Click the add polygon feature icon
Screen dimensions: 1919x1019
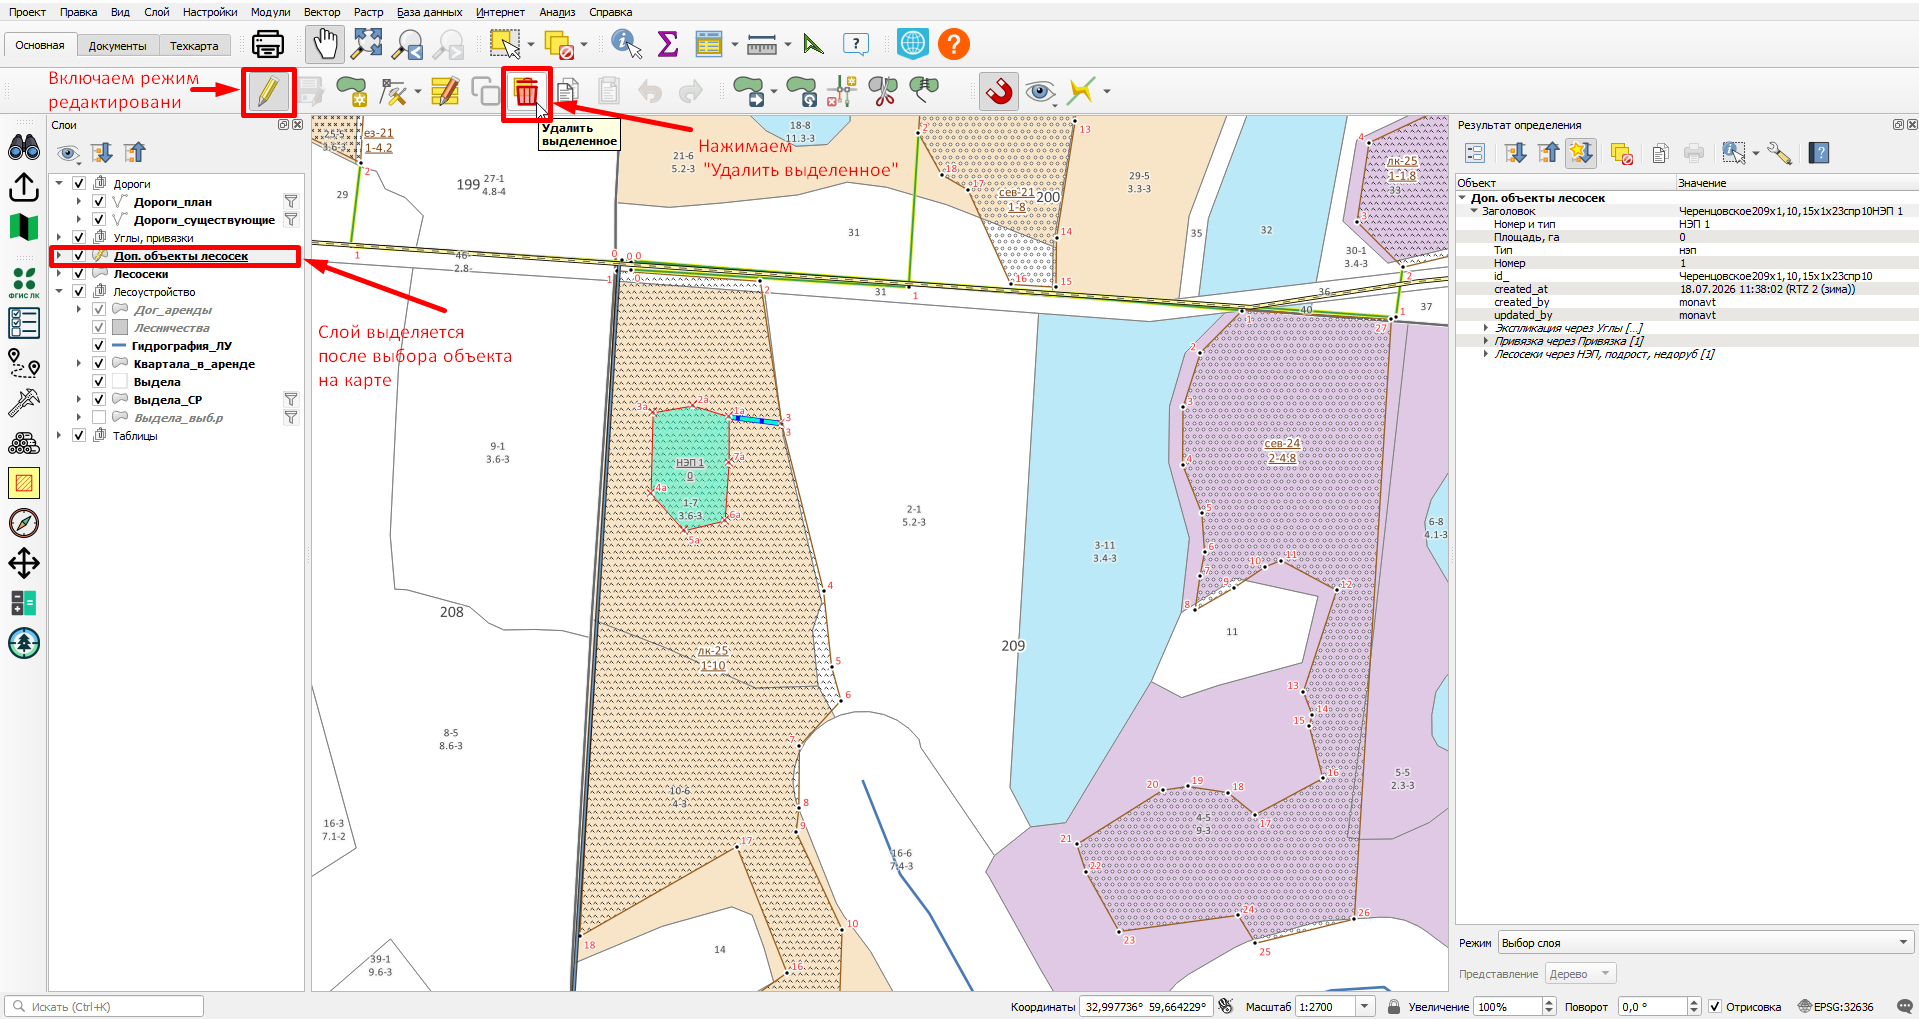pyautogui.click(x=351, y=92)
